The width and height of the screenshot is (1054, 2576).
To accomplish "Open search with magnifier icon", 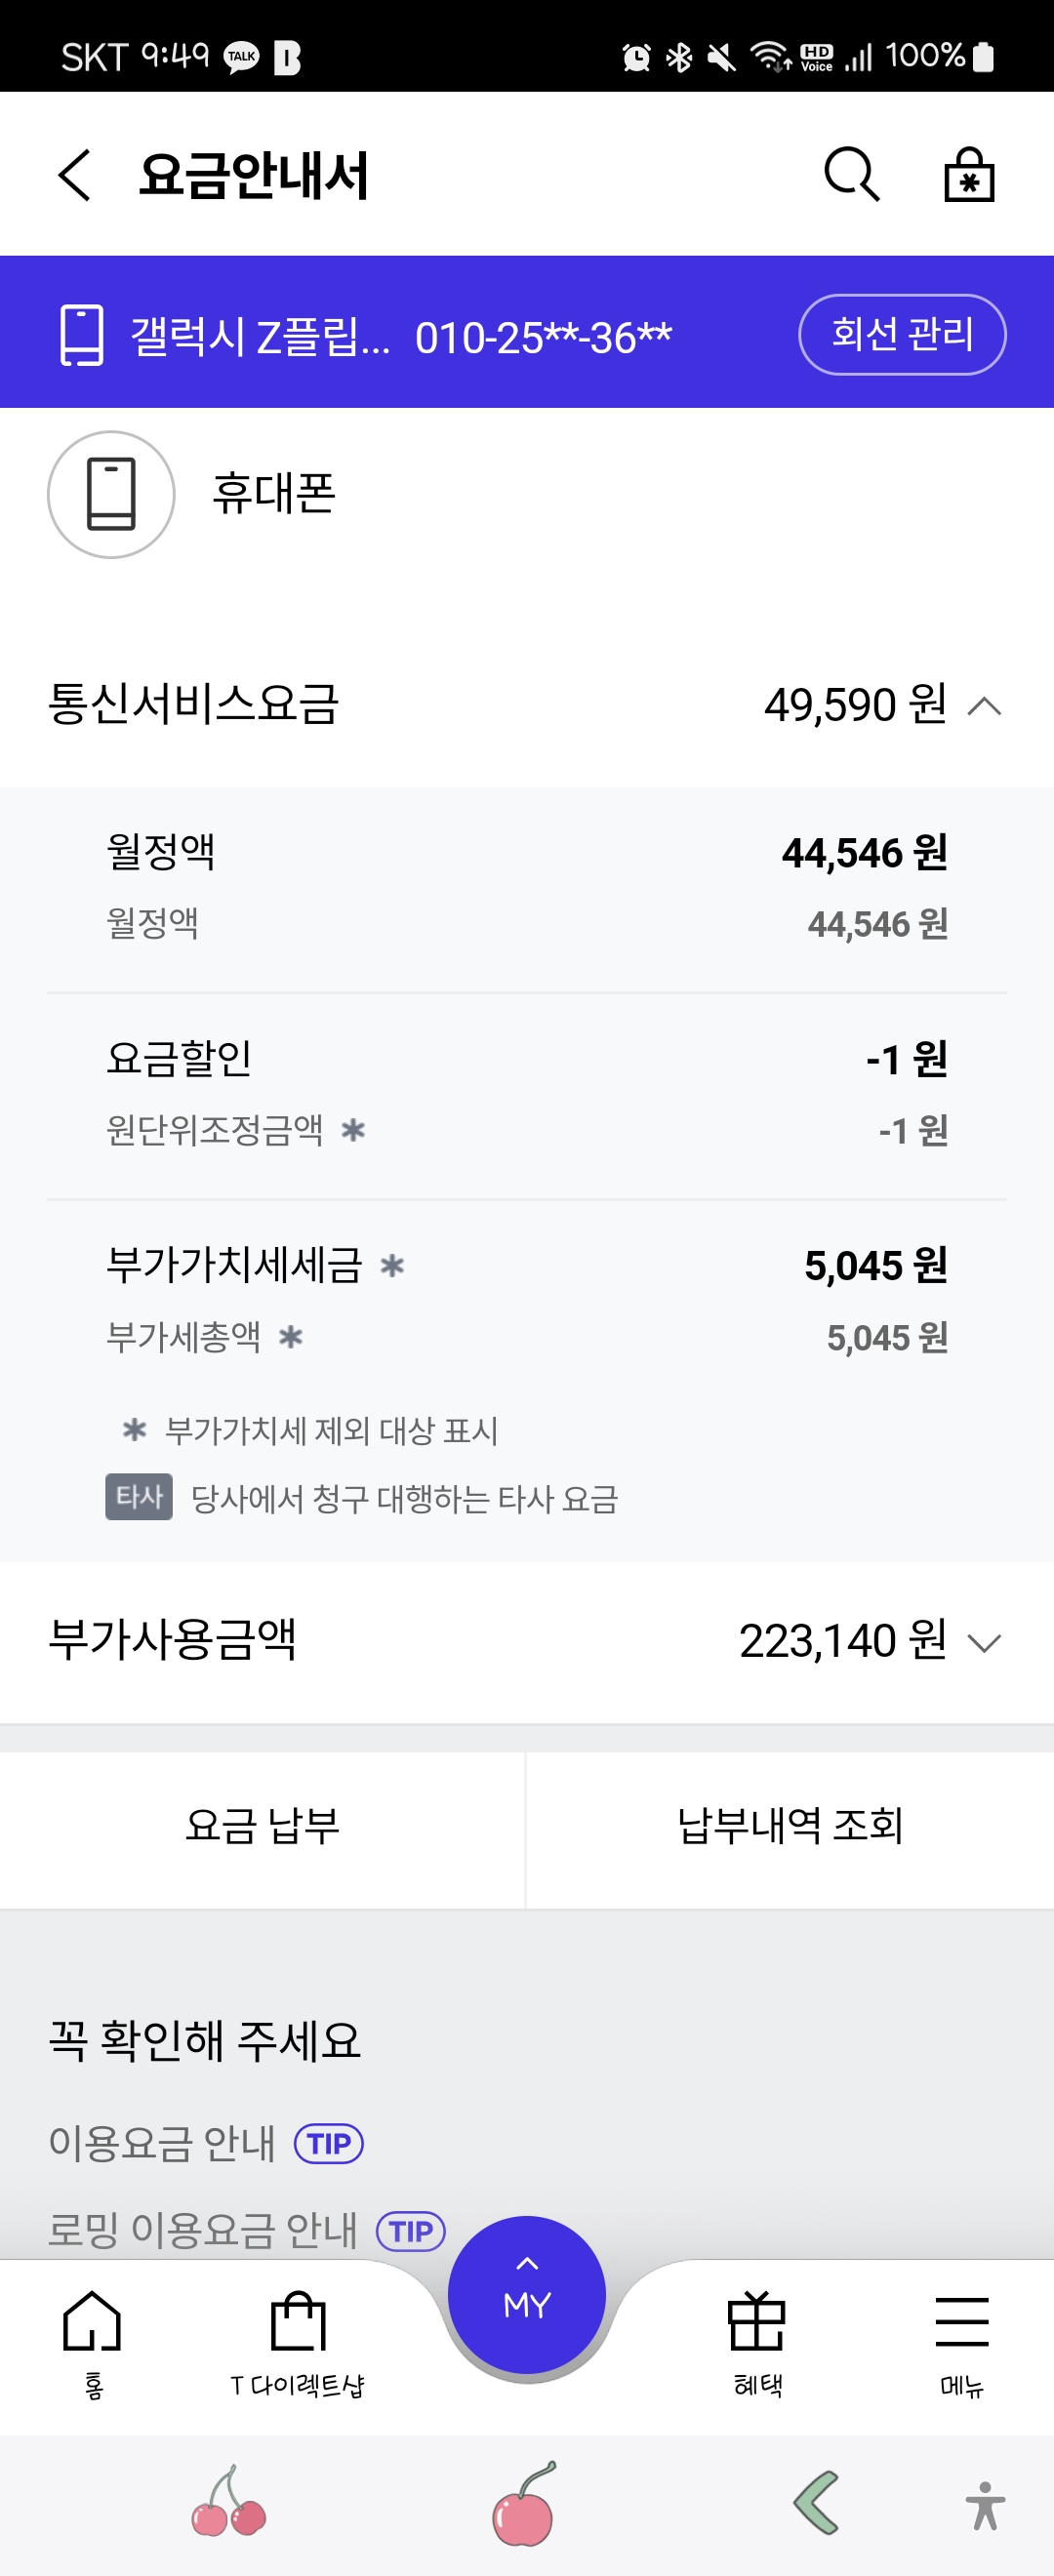I will click(851, 175).
